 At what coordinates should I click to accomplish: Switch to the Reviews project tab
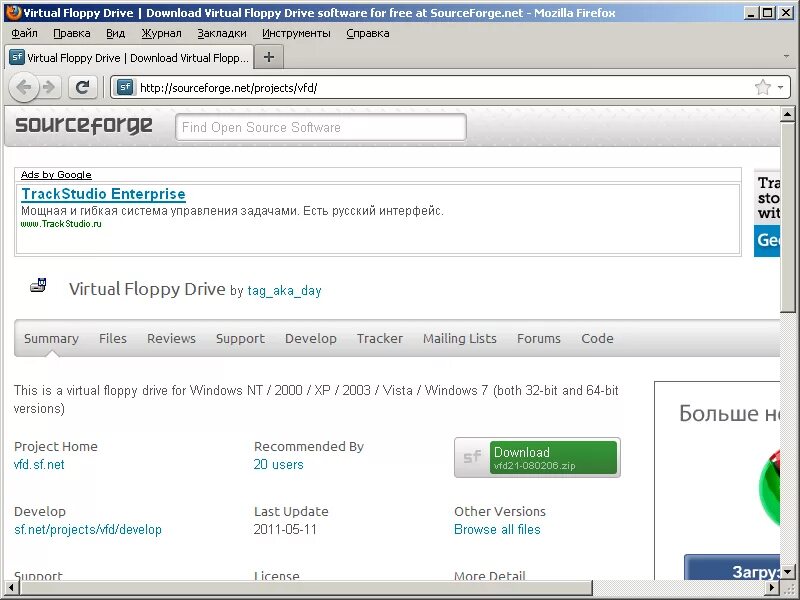tap(171, 338)
